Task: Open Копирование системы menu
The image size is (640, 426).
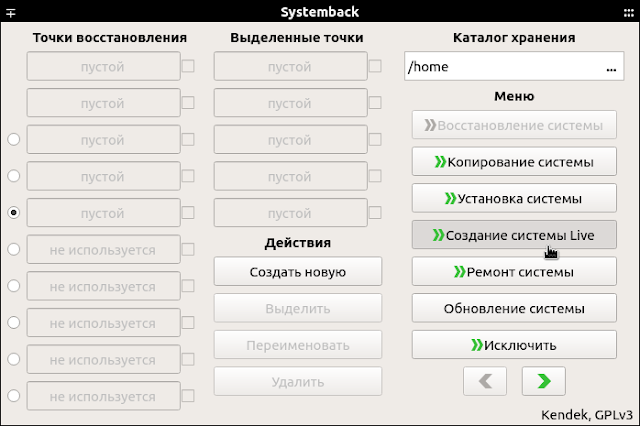Action: tap(514, 162)
